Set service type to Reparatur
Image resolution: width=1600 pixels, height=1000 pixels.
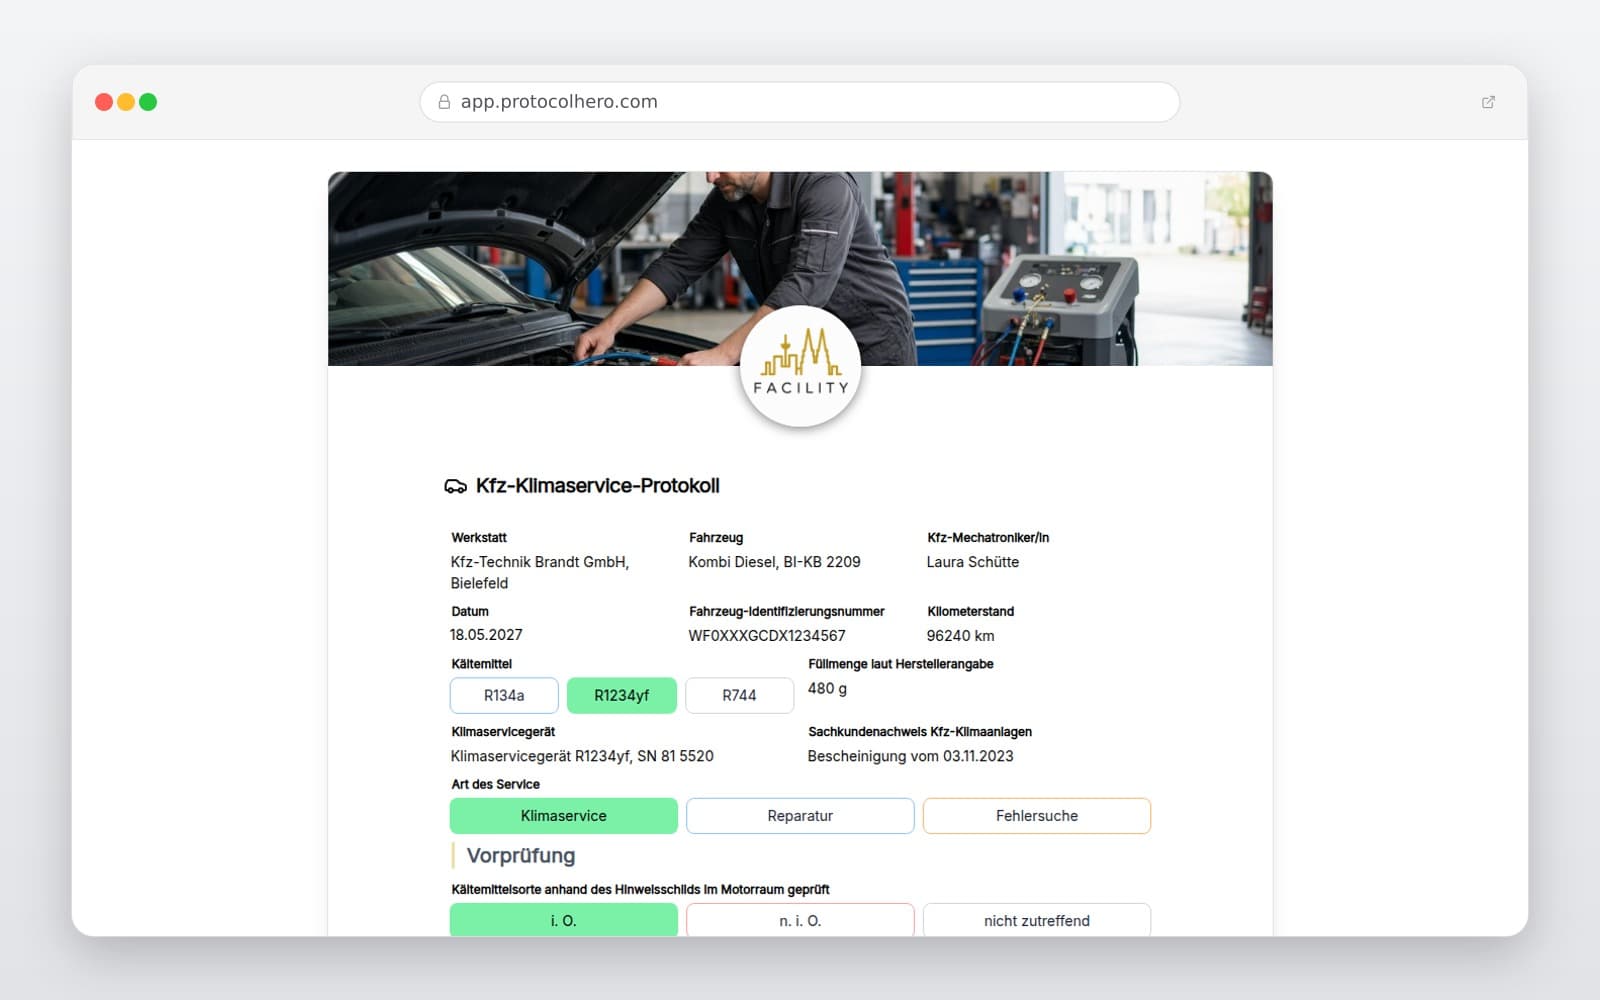[800, 816]
